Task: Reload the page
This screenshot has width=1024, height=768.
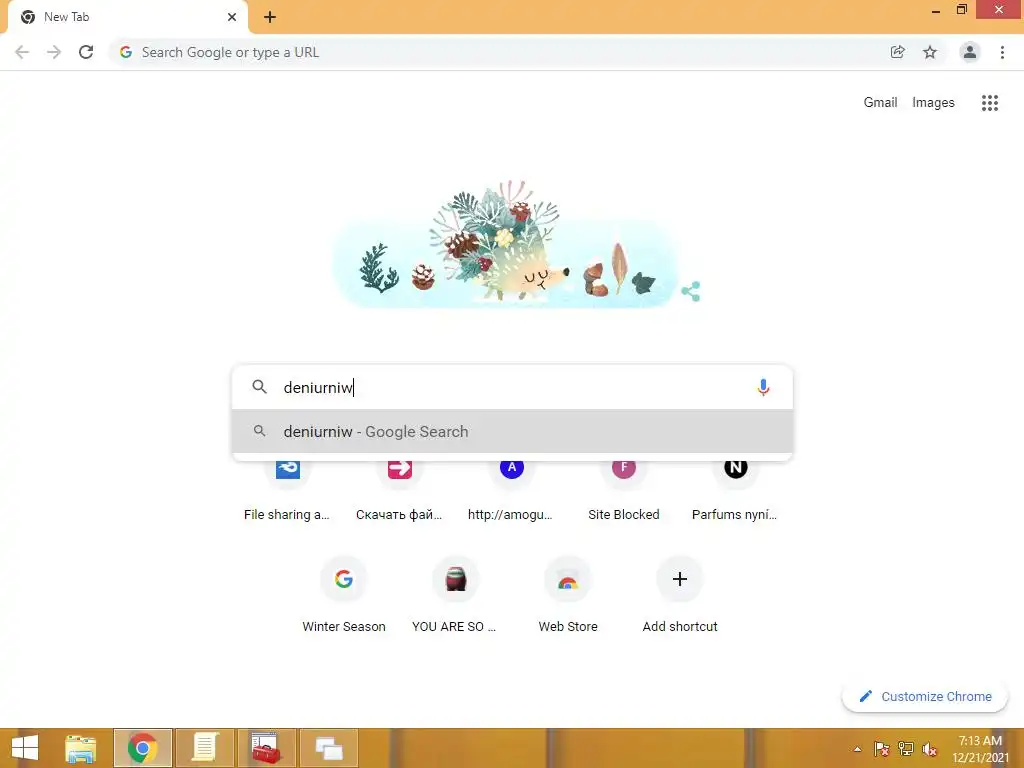Action: (x=86, y=52)
